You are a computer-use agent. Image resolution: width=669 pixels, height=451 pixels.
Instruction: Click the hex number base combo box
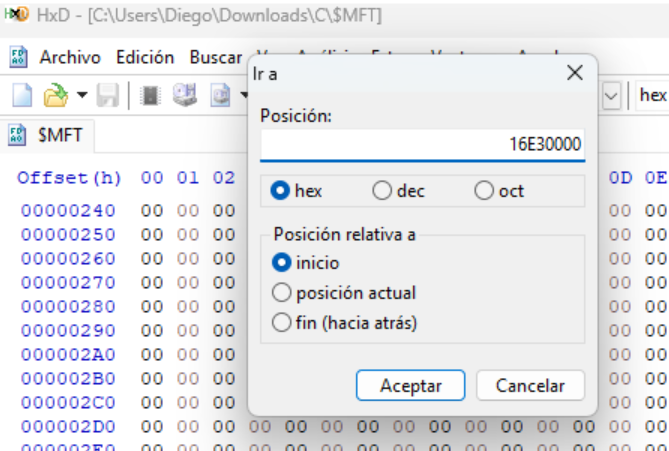click(652, 96)
